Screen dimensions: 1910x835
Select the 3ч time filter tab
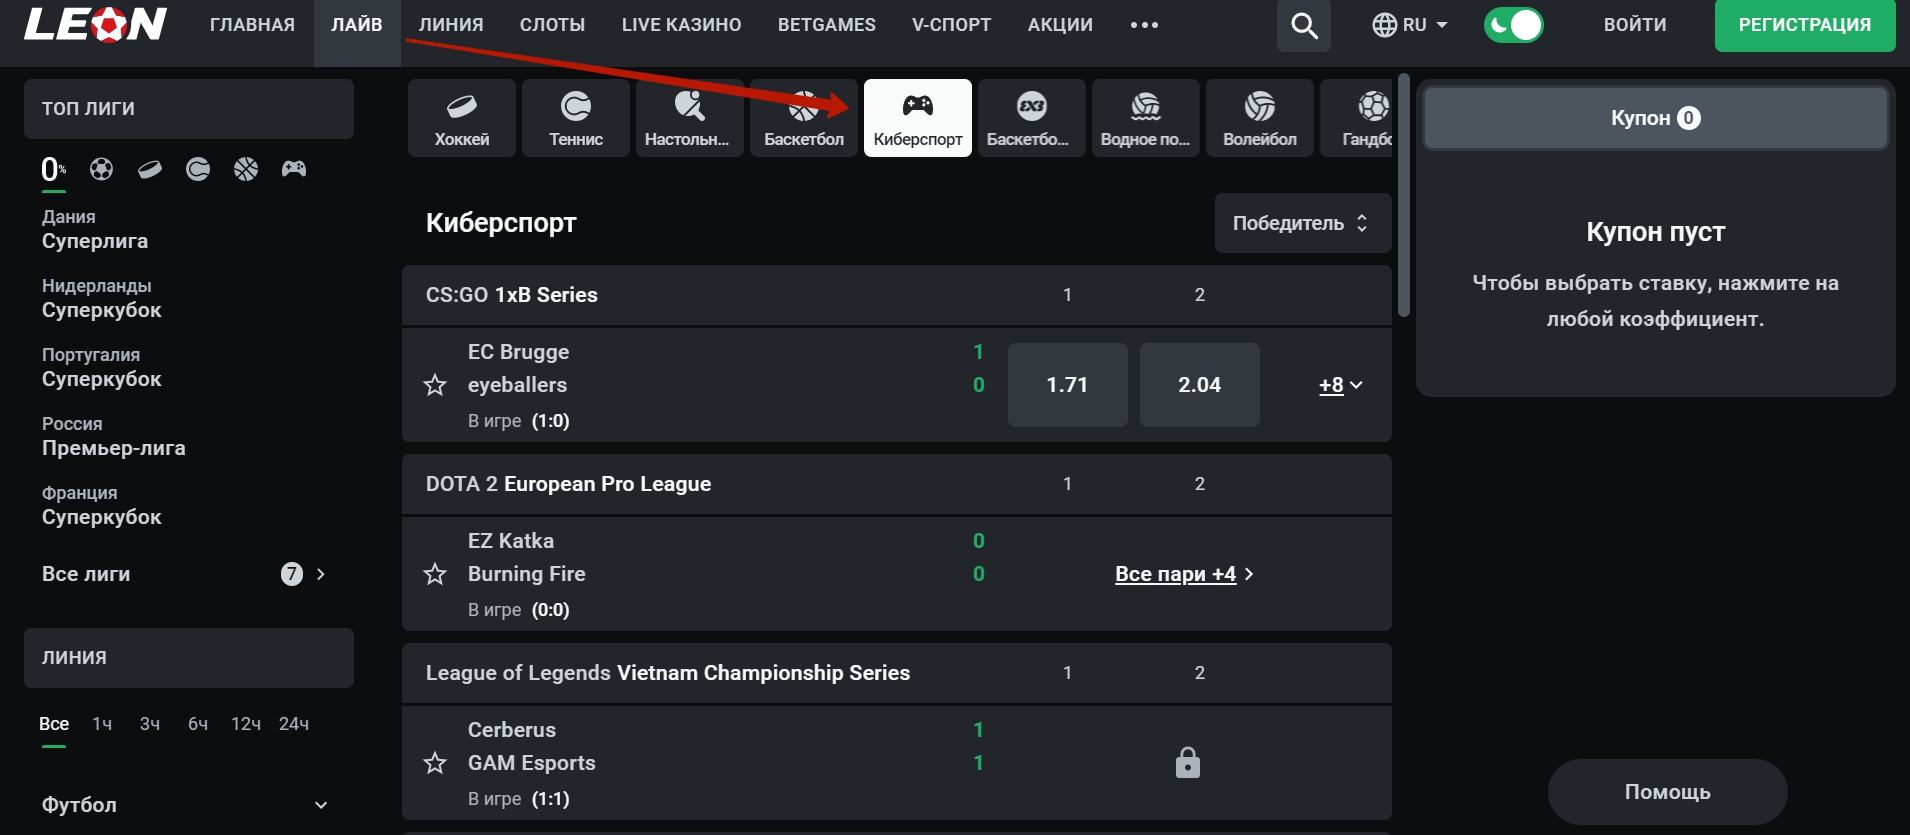click(150, 724)
